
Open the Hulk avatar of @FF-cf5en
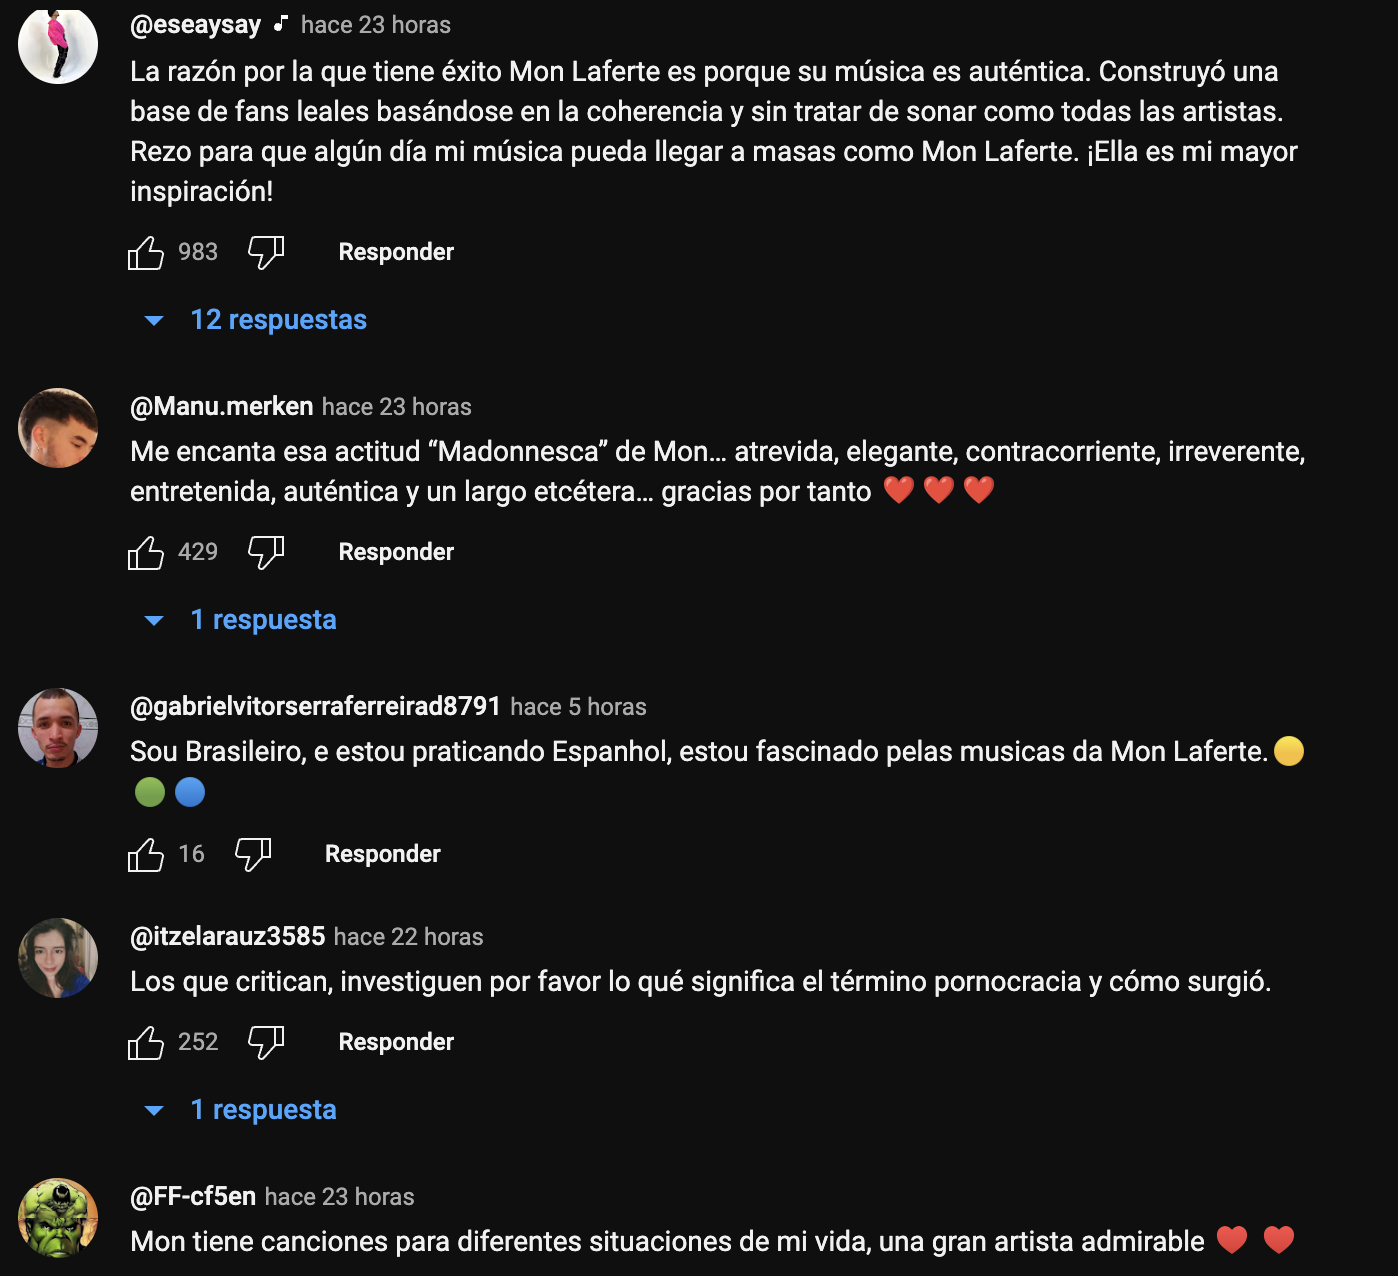[x=58, y=1217]
